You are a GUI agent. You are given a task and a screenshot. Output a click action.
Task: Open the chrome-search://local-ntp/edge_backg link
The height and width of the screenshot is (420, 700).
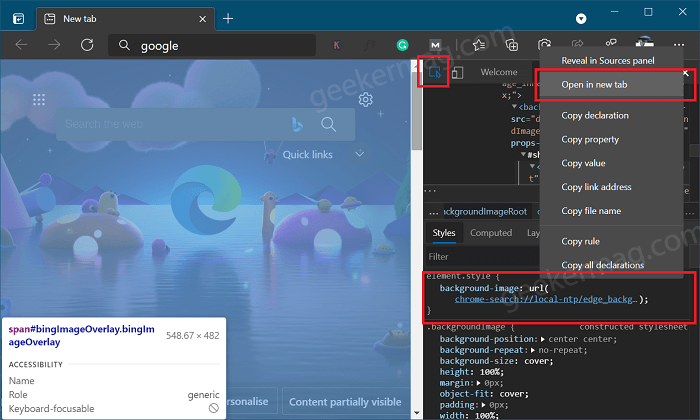[x=546, y=299]
